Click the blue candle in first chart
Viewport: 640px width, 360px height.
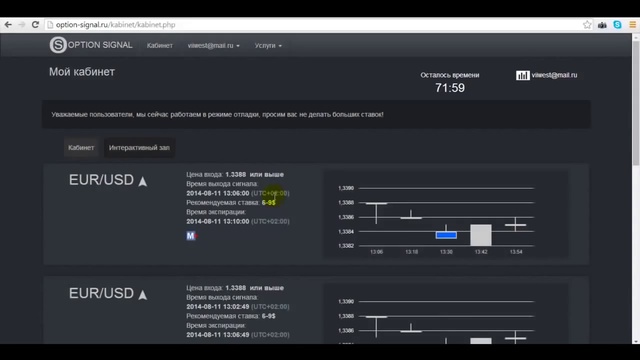click(x=446, y=235)
